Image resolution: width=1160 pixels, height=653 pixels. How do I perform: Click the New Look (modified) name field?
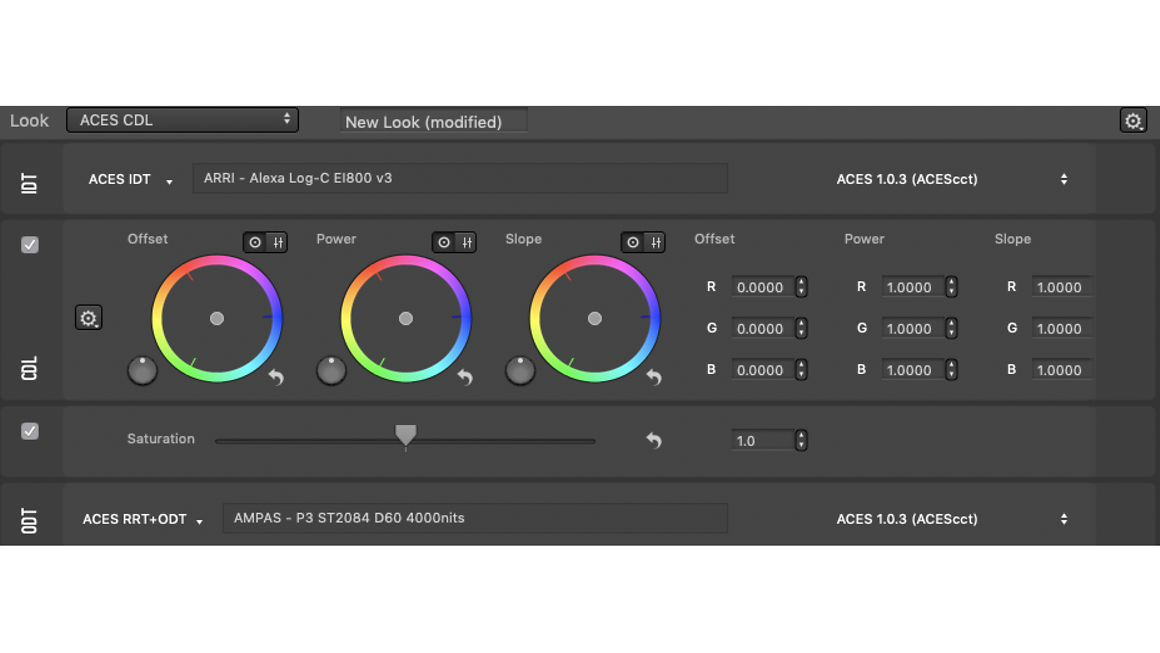(x=434, y=121)
